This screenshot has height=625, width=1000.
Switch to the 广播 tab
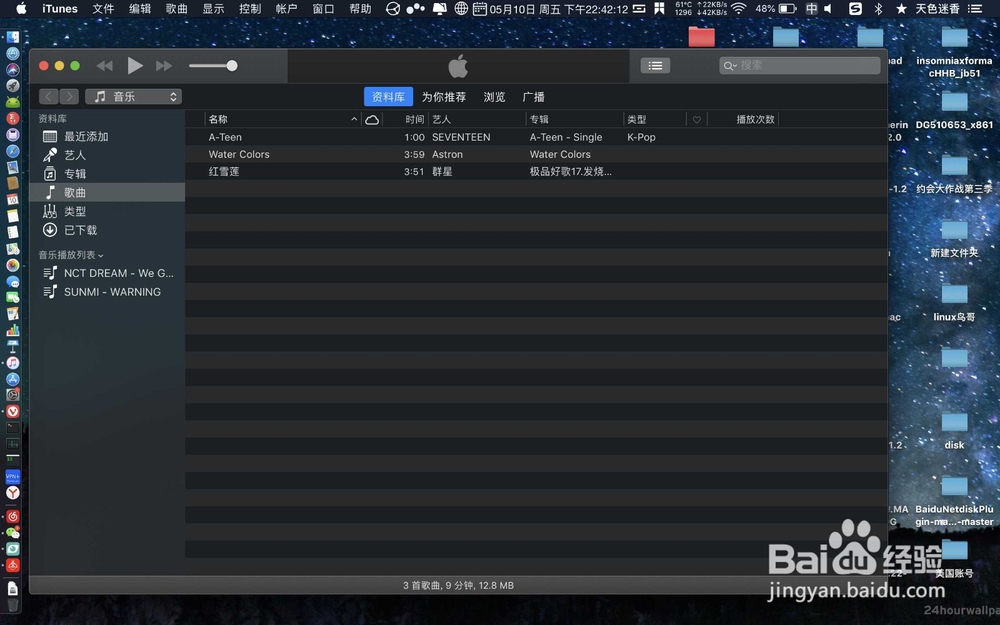coord(533,97)
